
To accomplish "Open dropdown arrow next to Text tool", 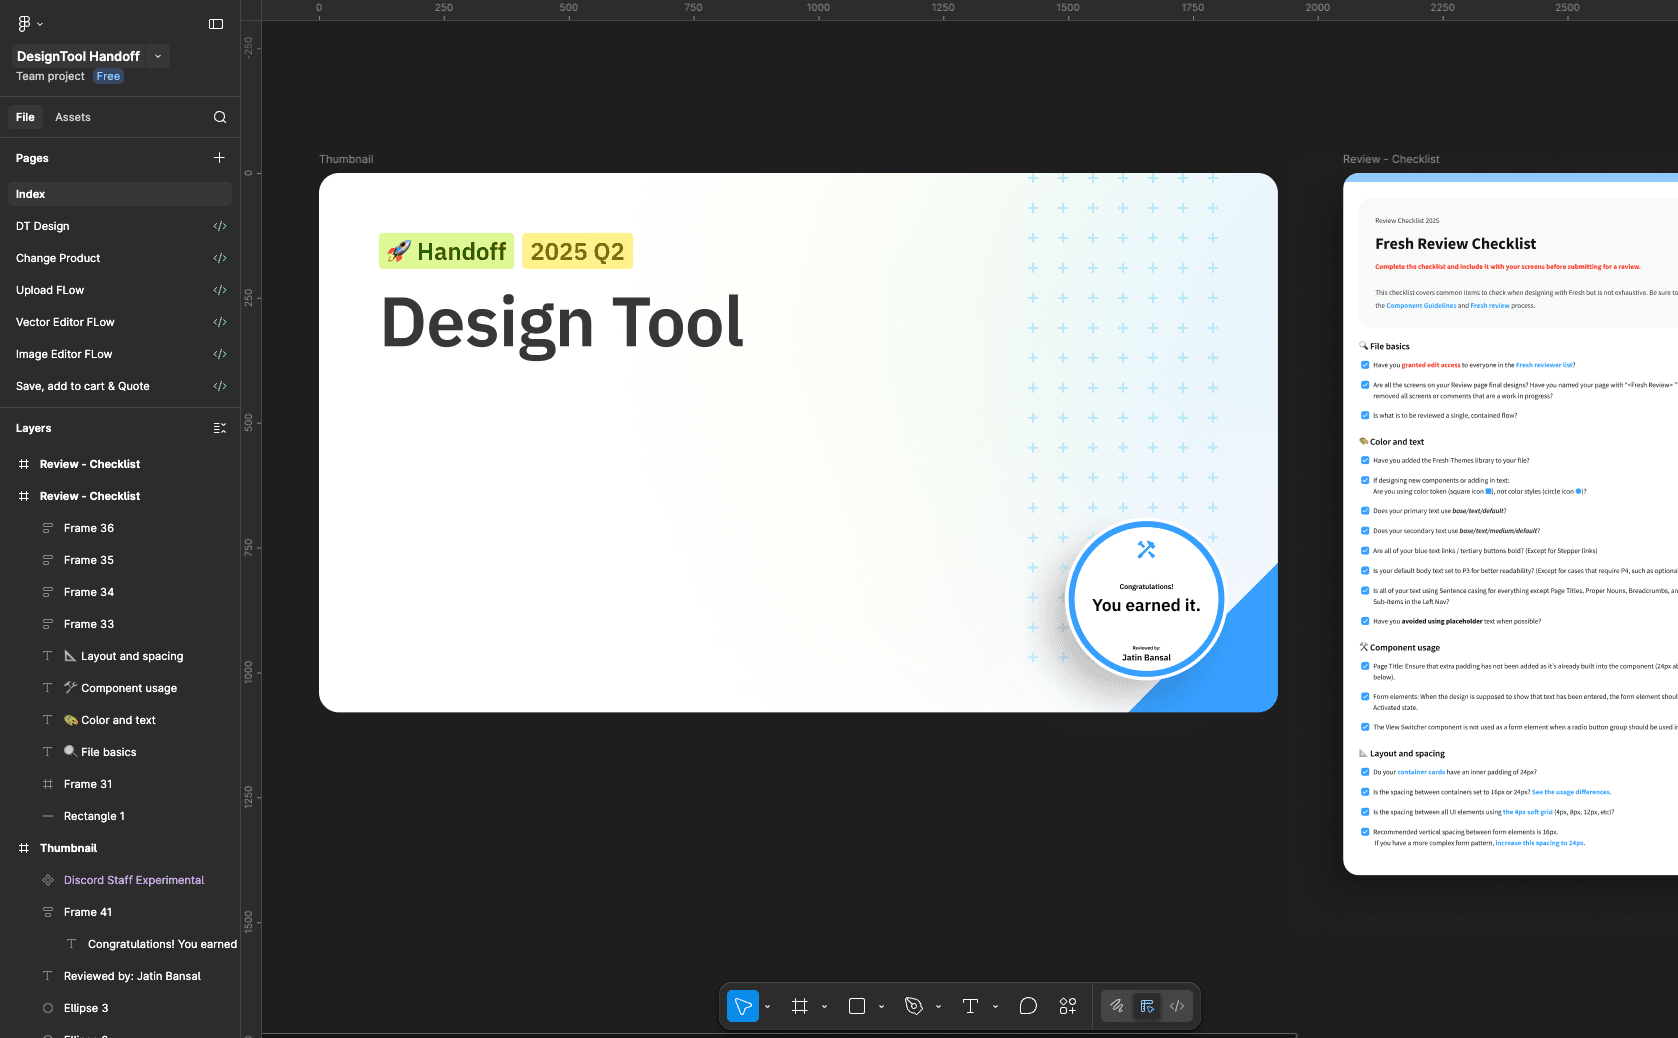I will tap(996, 1007).
